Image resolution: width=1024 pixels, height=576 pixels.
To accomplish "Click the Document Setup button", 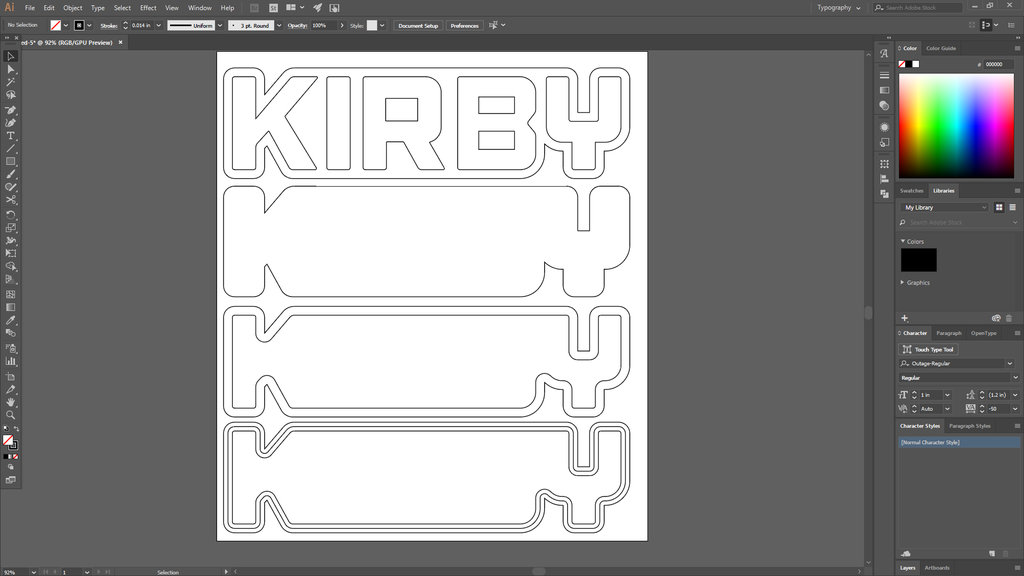I will [417, 25].
